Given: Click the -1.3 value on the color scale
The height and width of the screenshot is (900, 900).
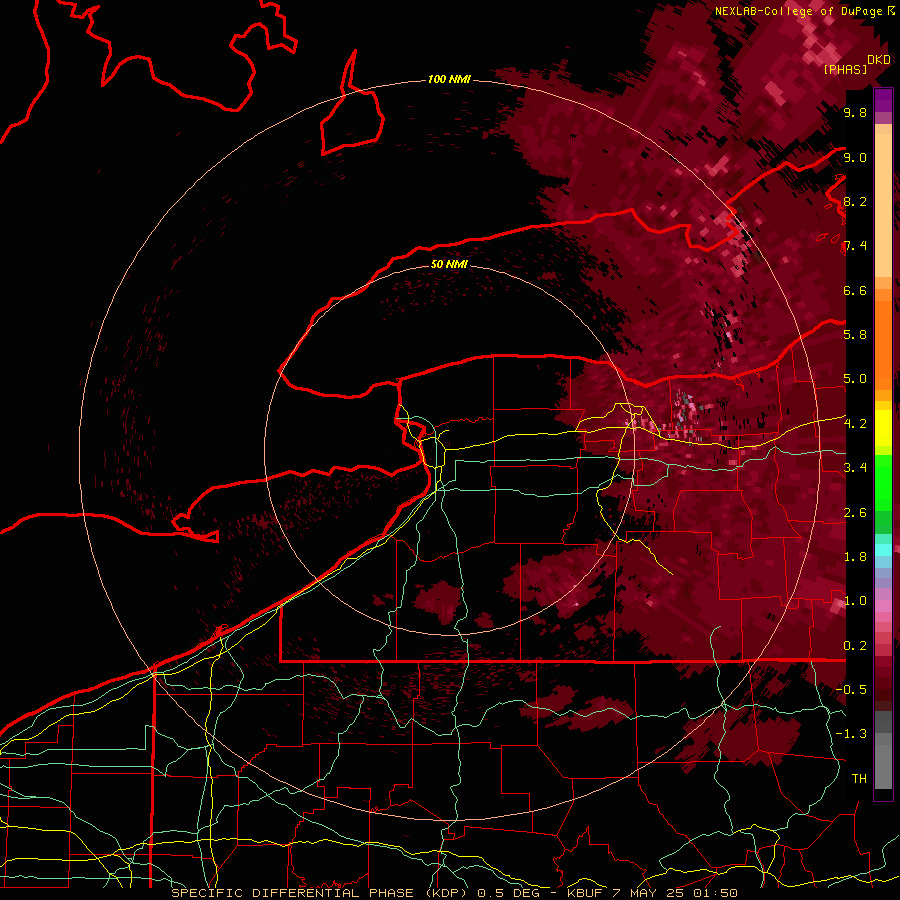Looking at the screenshot, I should [851, 734].
